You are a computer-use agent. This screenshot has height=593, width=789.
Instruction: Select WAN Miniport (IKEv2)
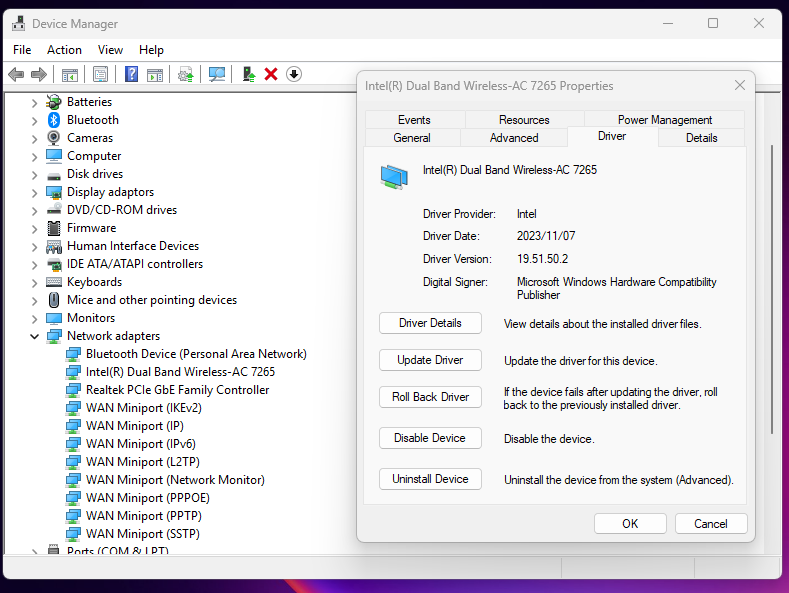pos(144,408)
